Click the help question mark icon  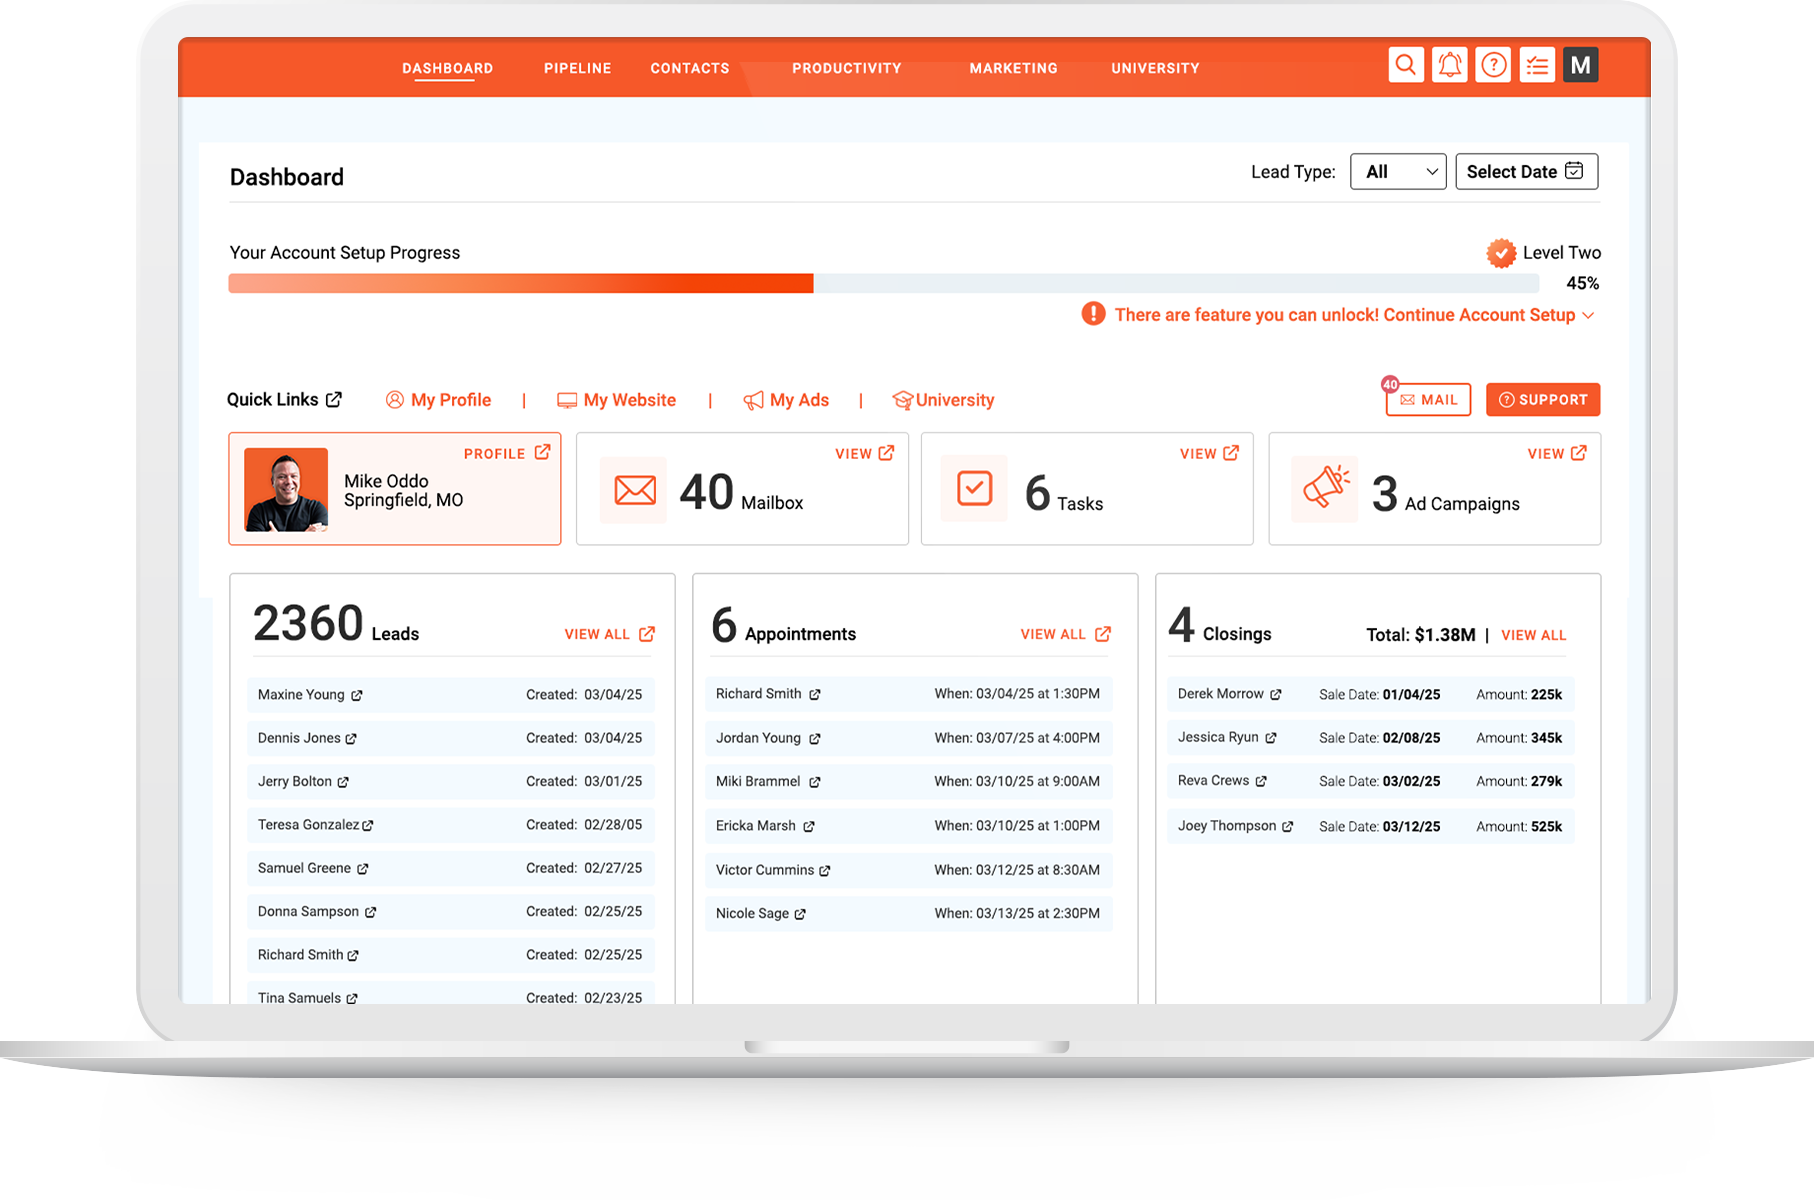(x=1493, y=66)
